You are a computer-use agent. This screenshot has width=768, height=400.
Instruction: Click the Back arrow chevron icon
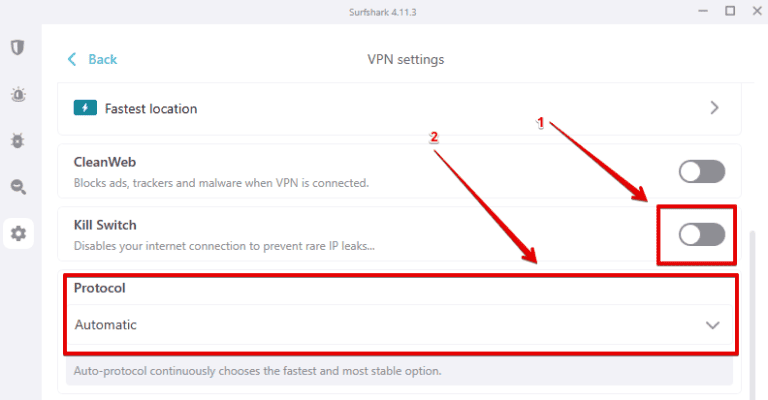pyautogui.click(x=72, y=59)
